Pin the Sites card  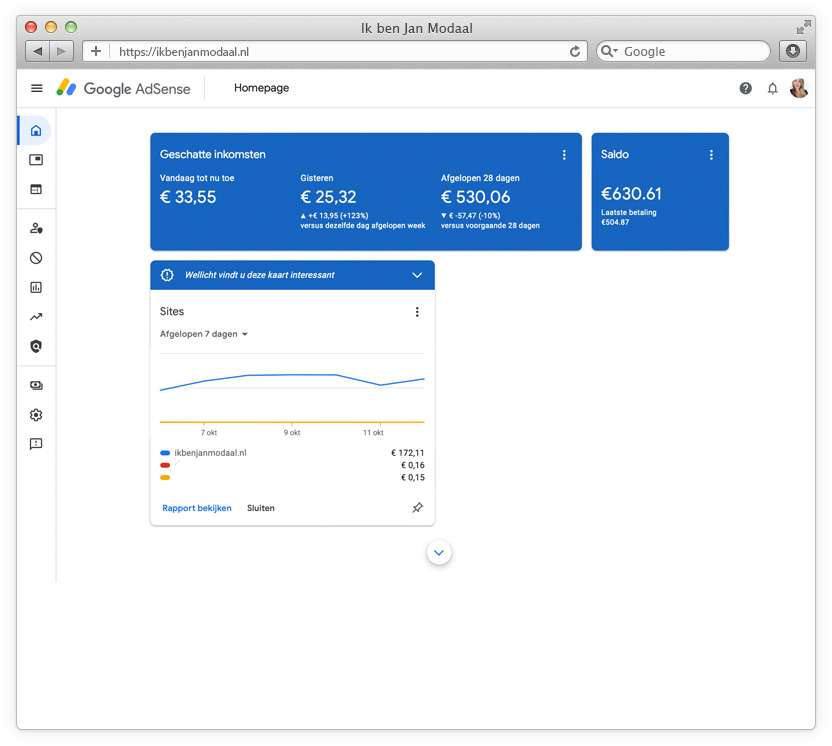coord(418,508)
